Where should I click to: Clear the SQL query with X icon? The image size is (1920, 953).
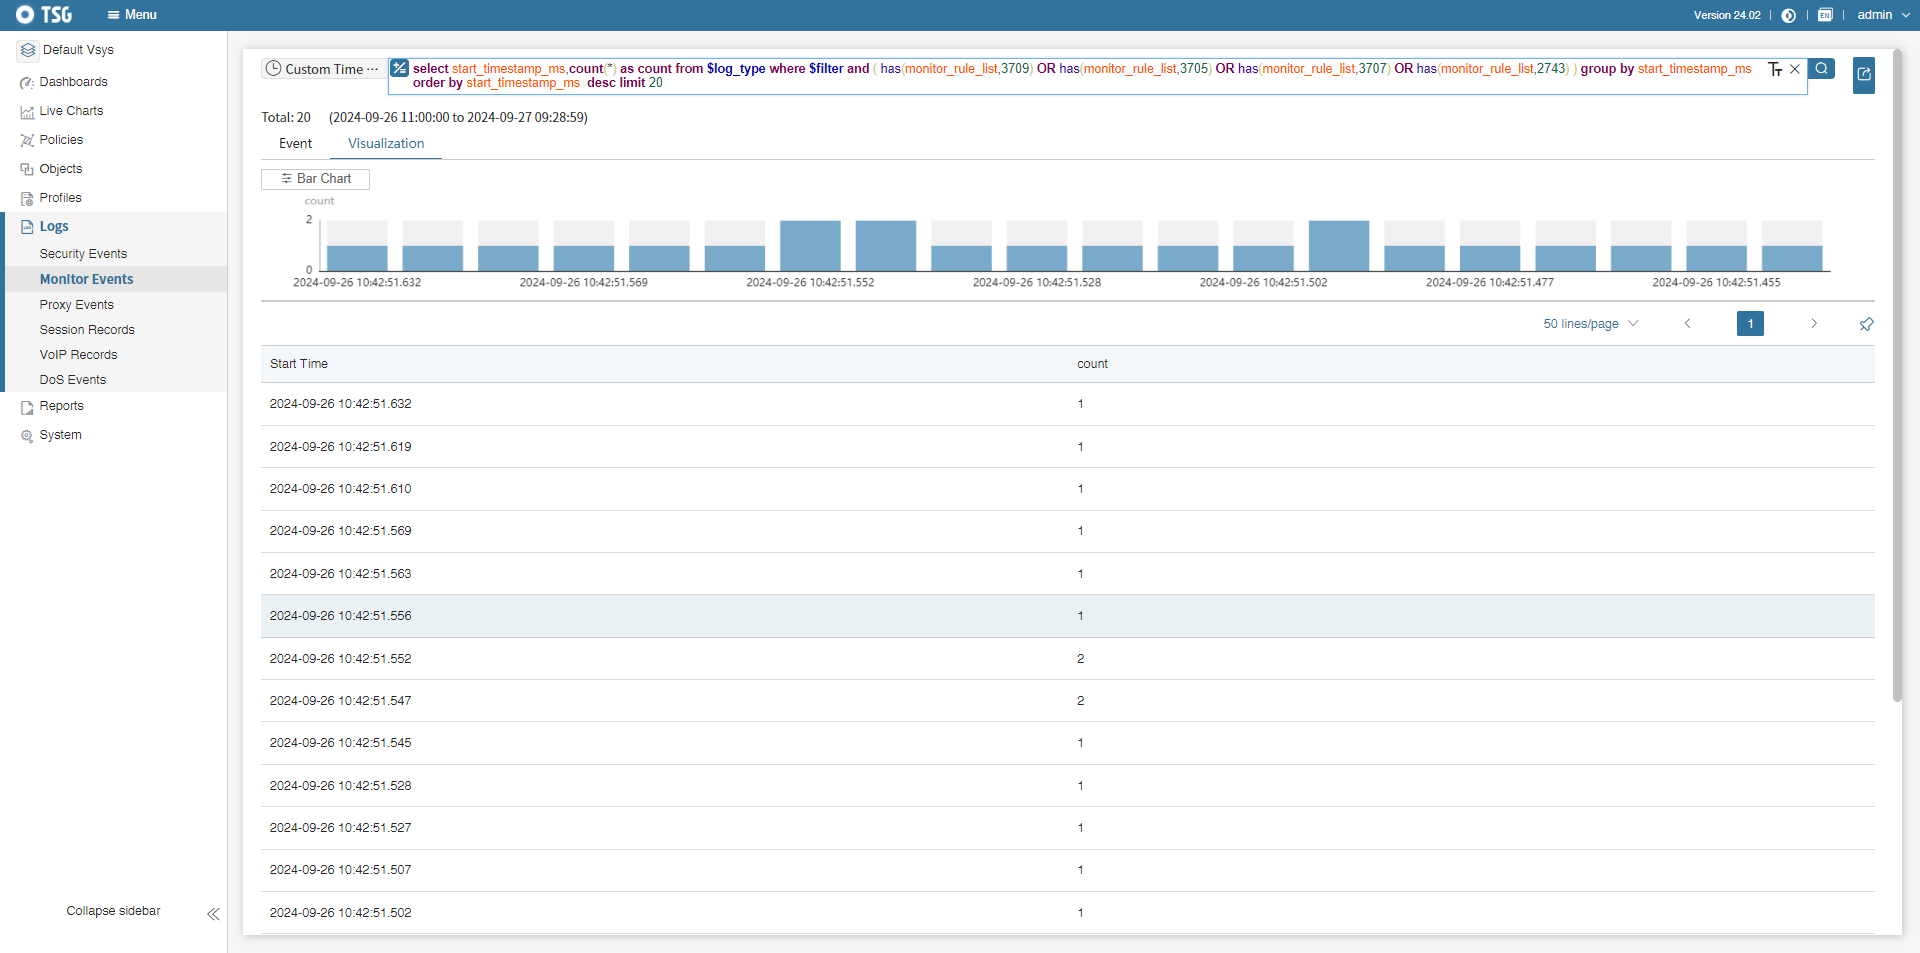pyautogui.click(x=1795, y=69)
